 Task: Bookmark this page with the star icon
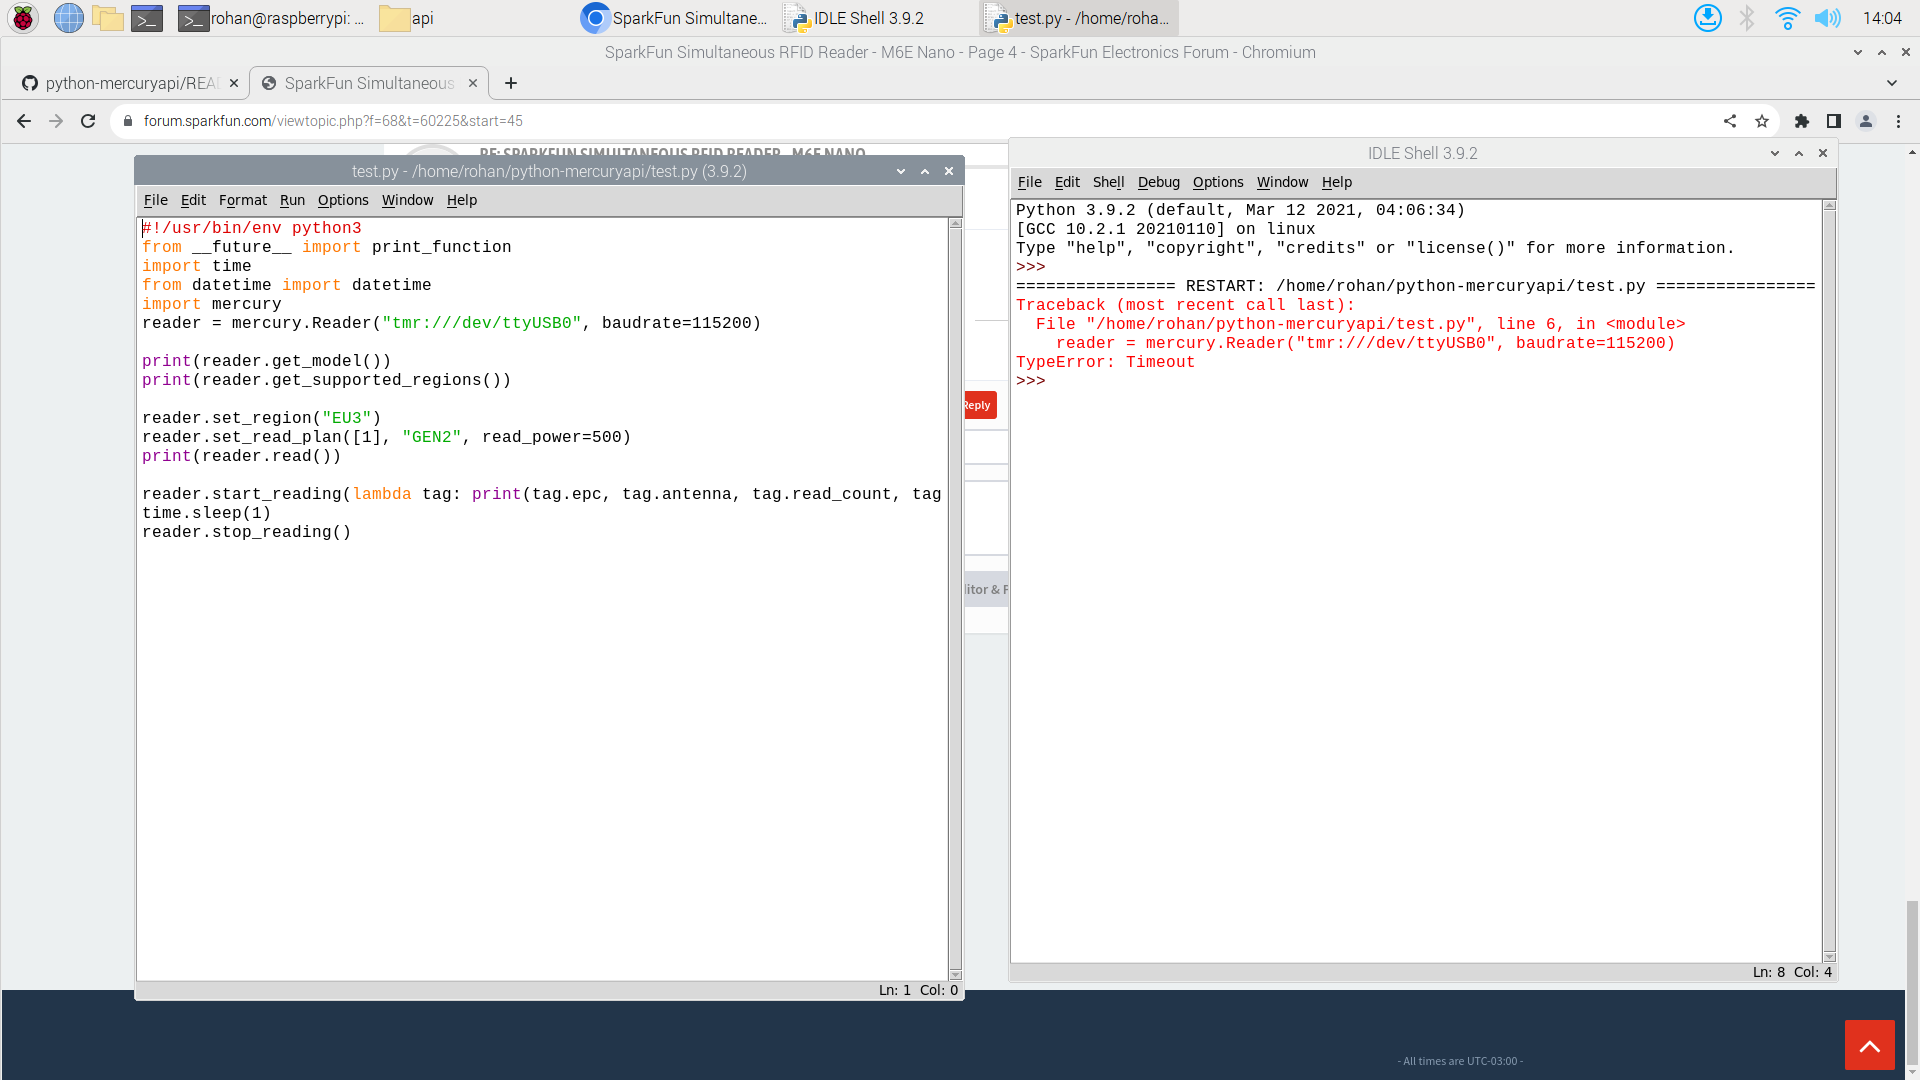click(x=1762, y=121)
